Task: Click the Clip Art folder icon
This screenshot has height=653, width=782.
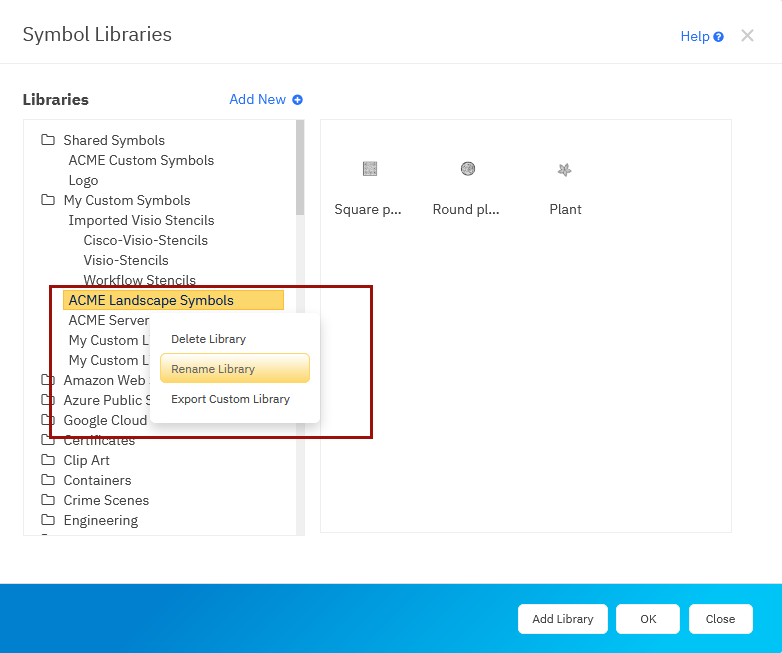Action: coord(48,460)
